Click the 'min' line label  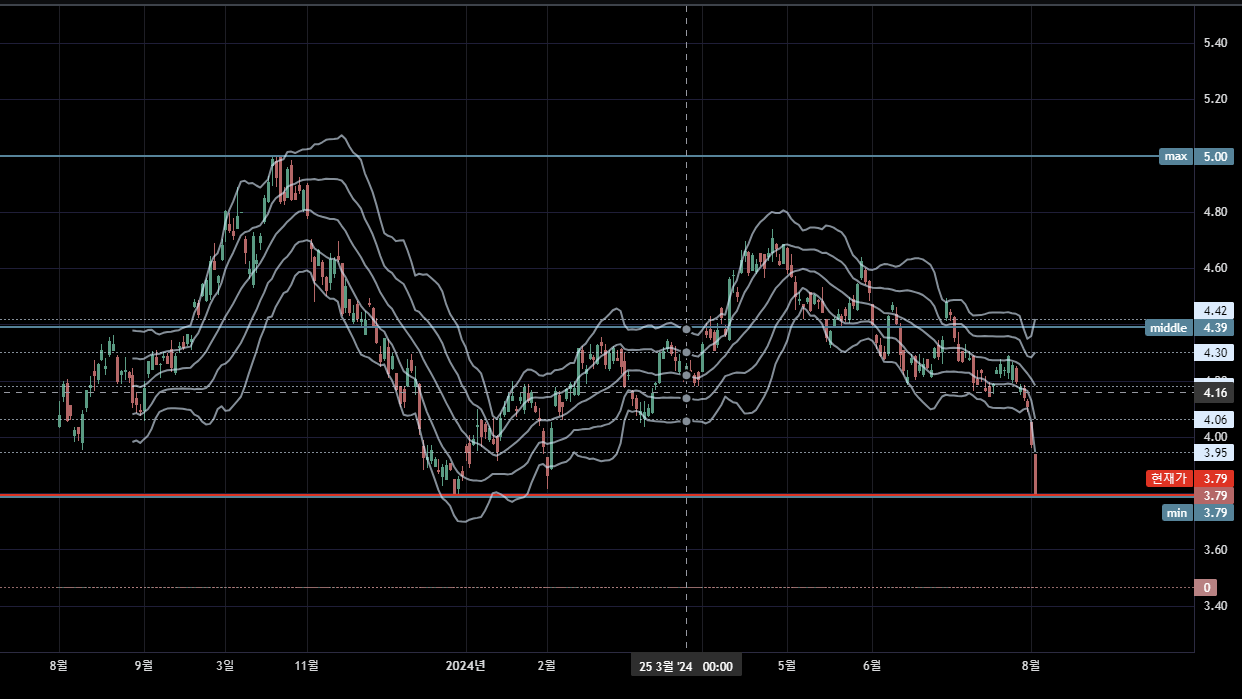(1177, 512)
